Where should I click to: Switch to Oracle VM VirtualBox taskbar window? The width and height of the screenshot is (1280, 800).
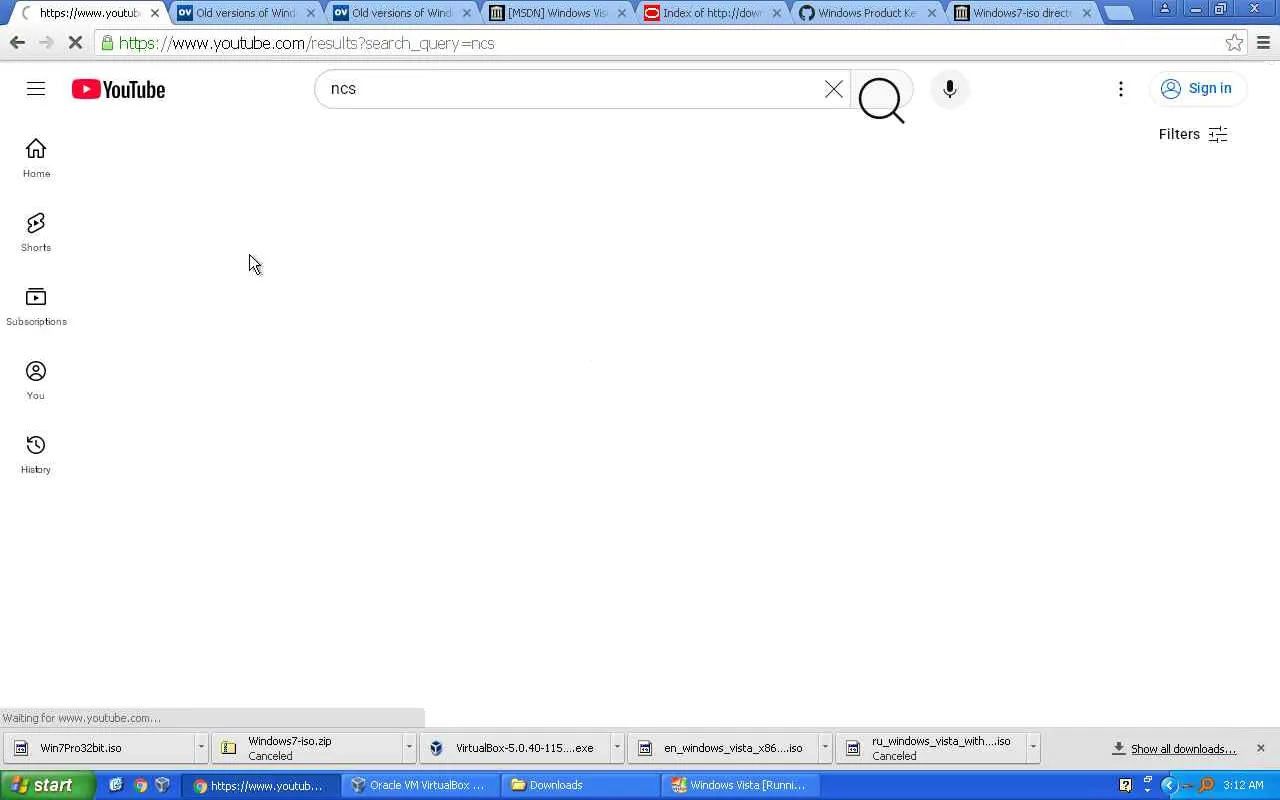click(x=419, y=785)
